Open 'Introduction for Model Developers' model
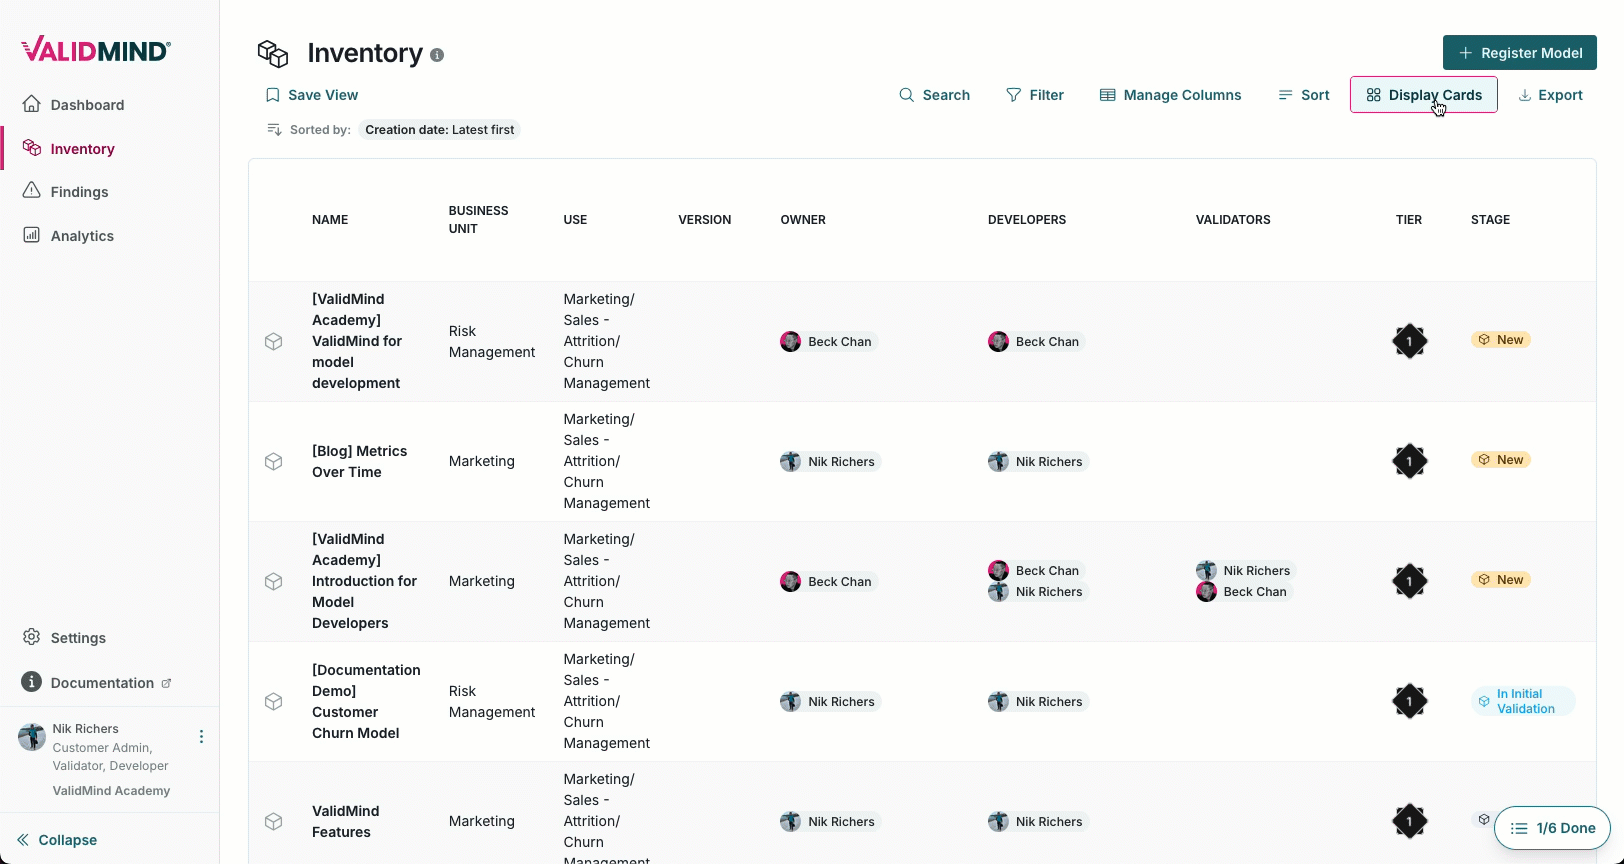 [x=365, y=581]
